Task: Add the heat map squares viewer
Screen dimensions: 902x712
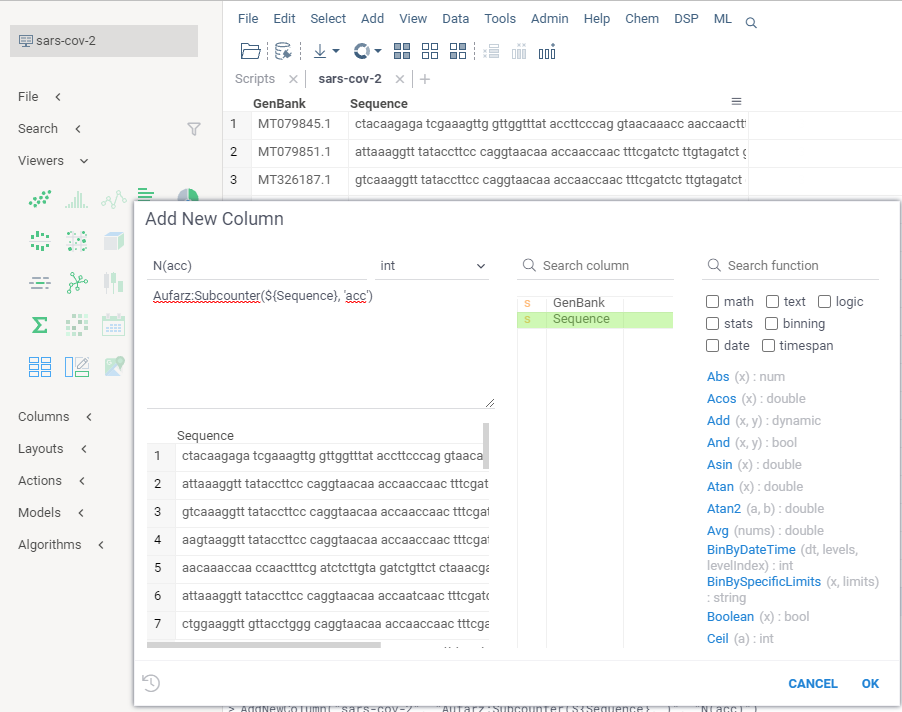Action: pos(77,325)
